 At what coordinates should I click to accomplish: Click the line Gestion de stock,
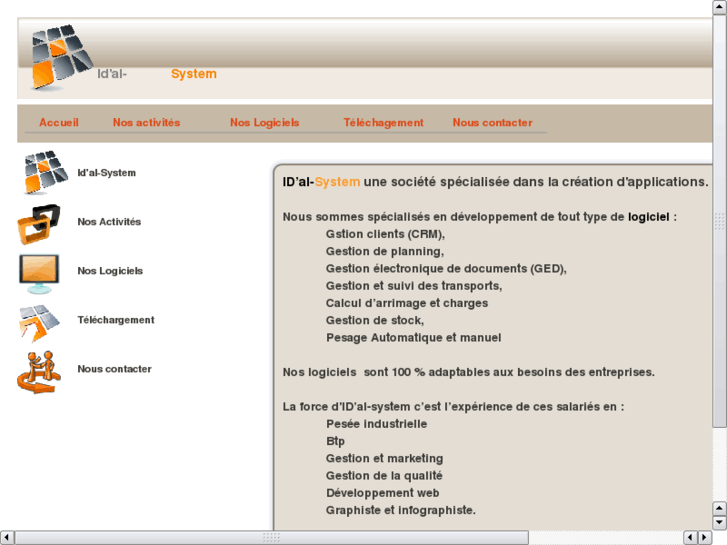375,320
